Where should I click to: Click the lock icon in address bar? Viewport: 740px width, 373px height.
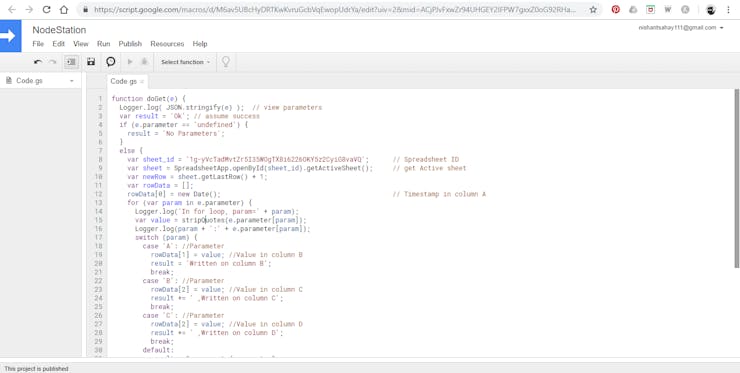[85, 9]
